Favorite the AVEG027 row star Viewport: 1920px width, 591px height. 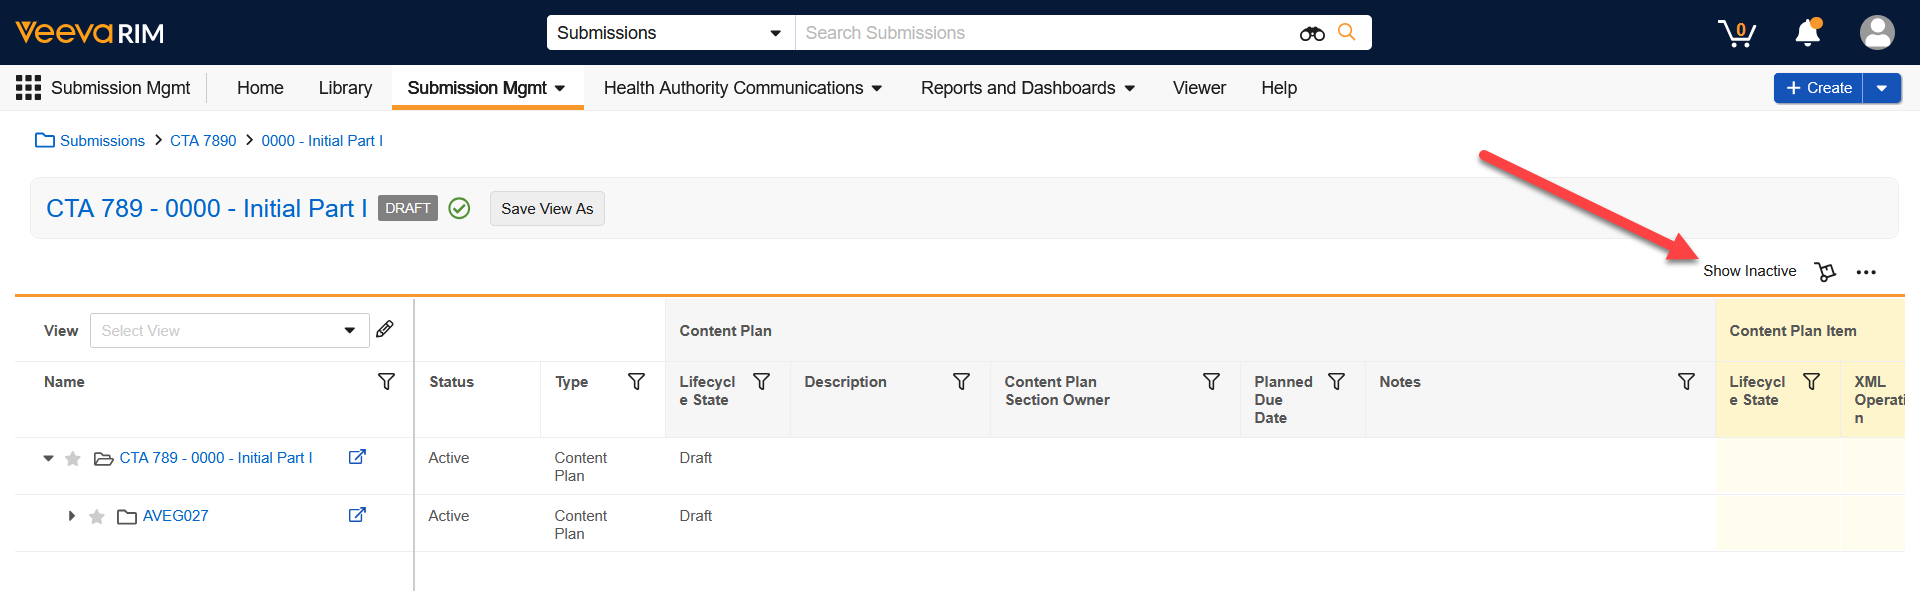97,516
